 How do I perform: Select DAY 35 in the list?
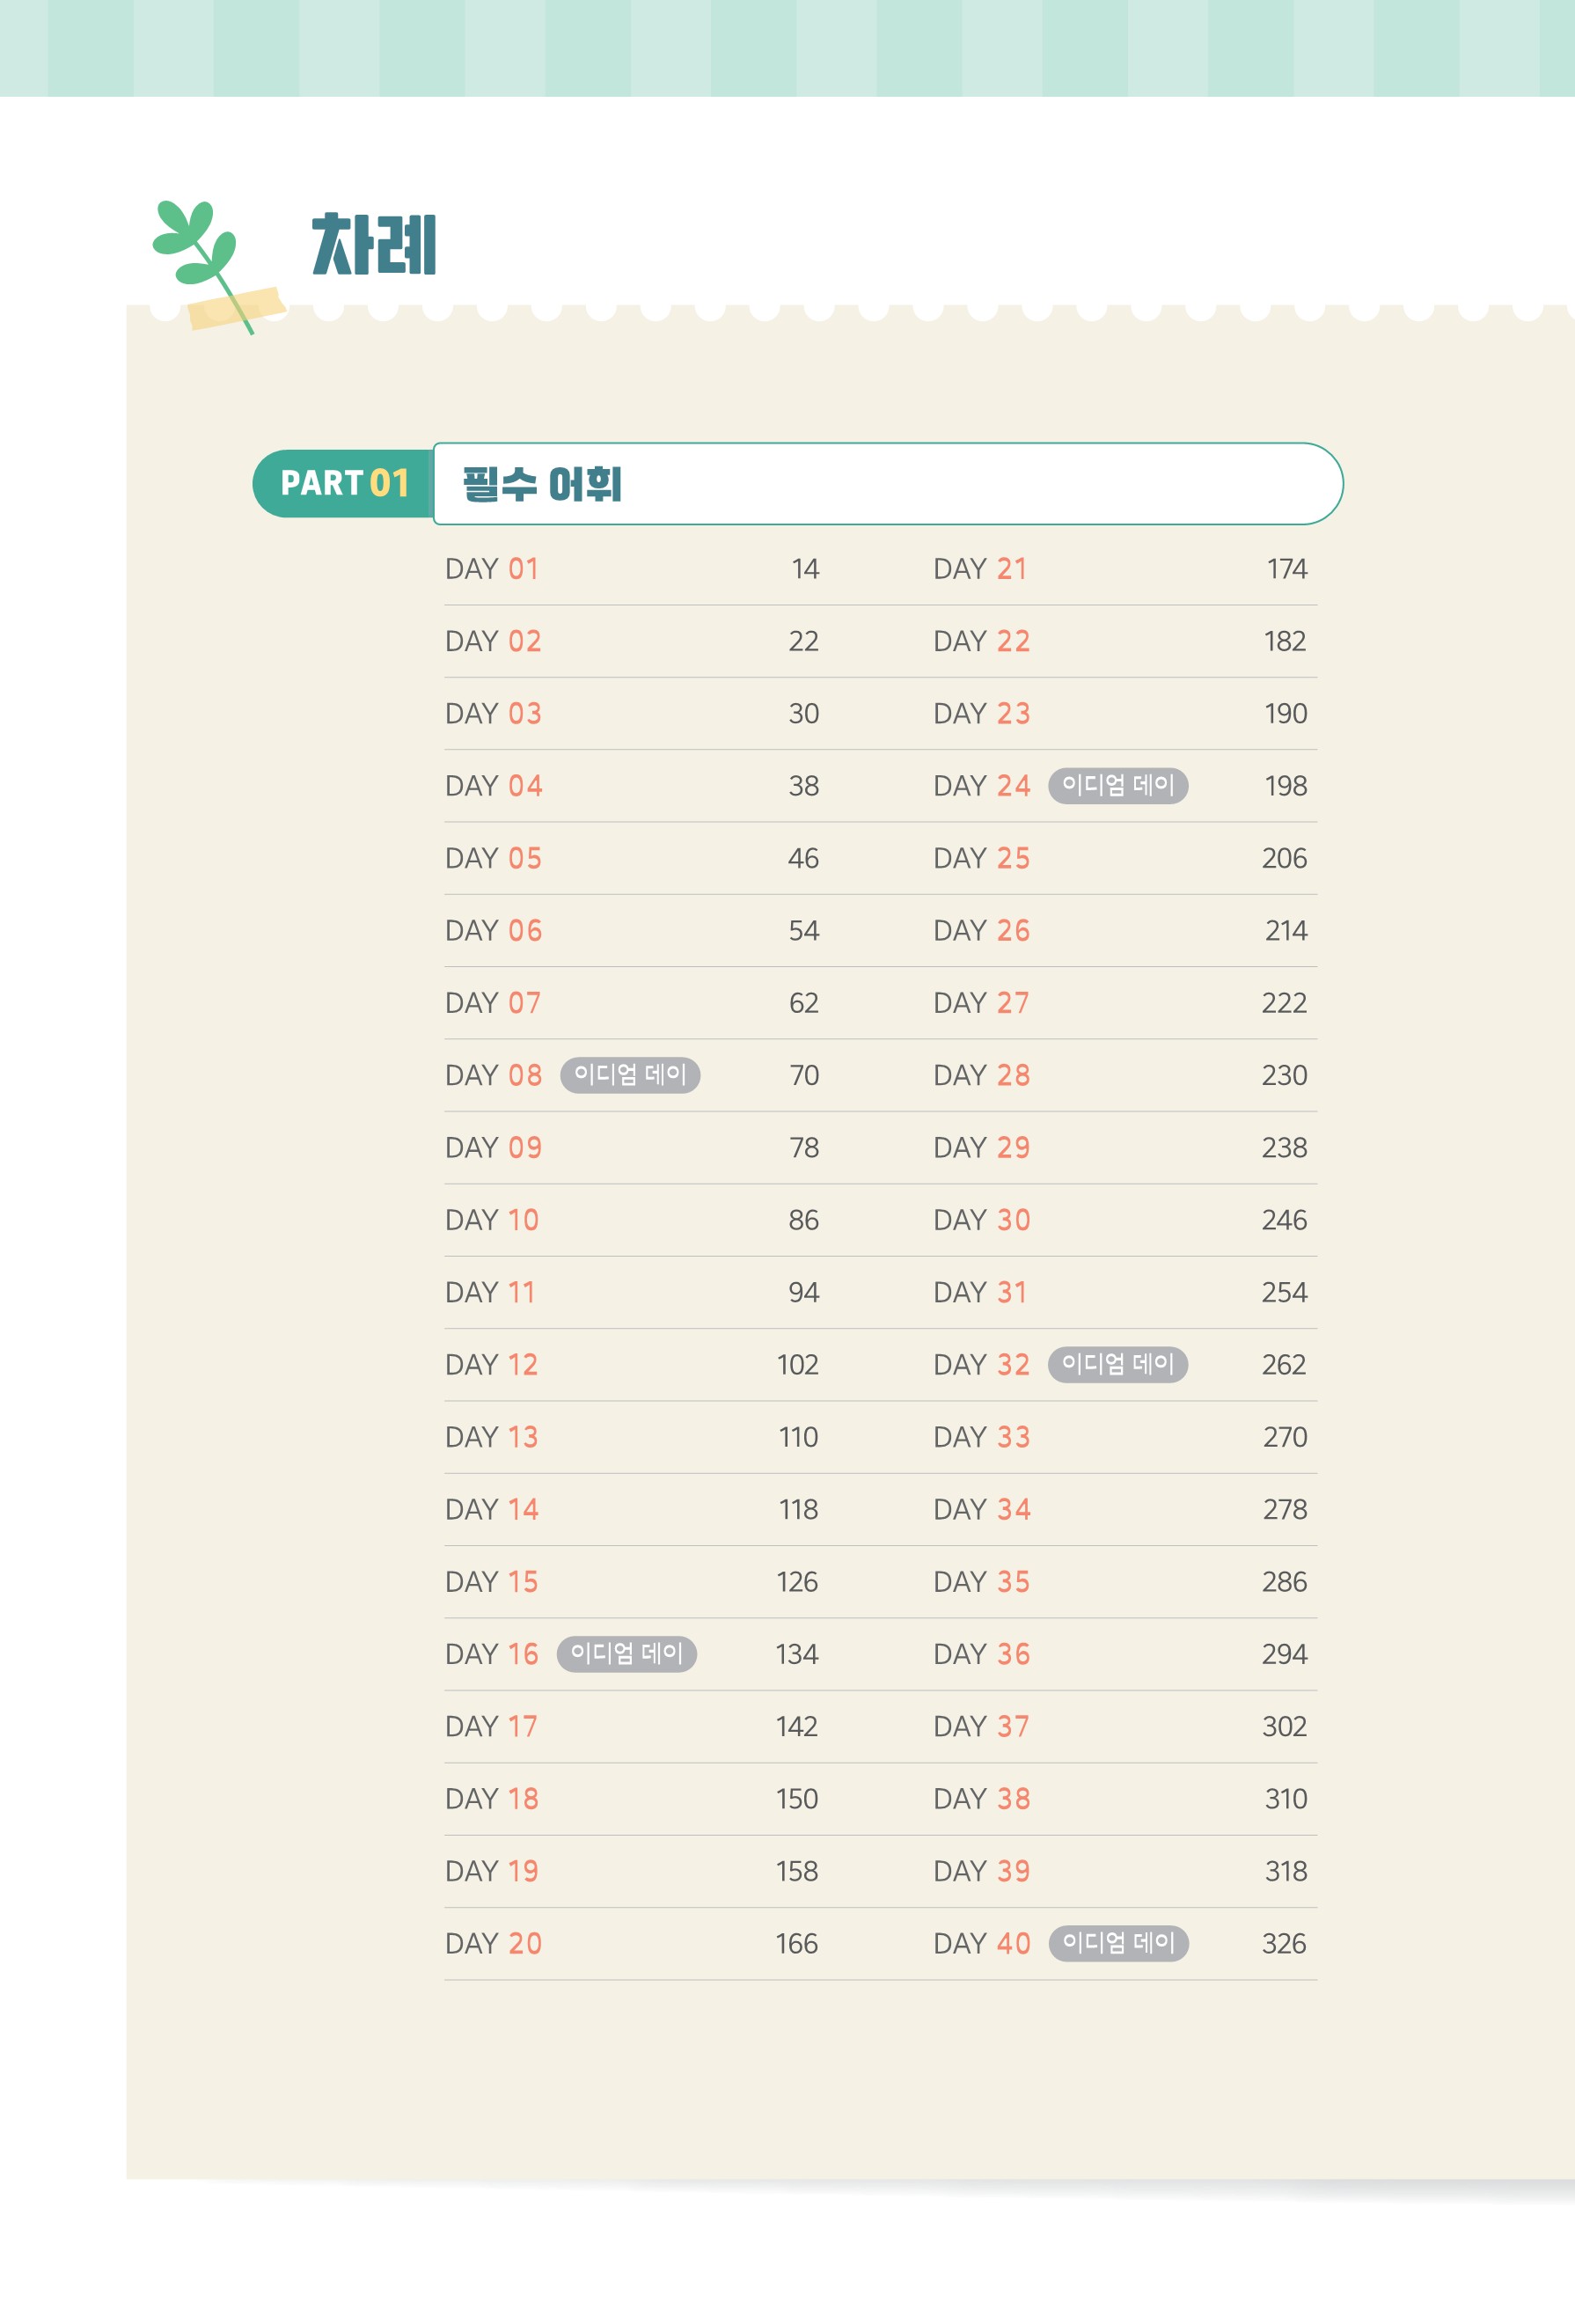point(981,1582)
